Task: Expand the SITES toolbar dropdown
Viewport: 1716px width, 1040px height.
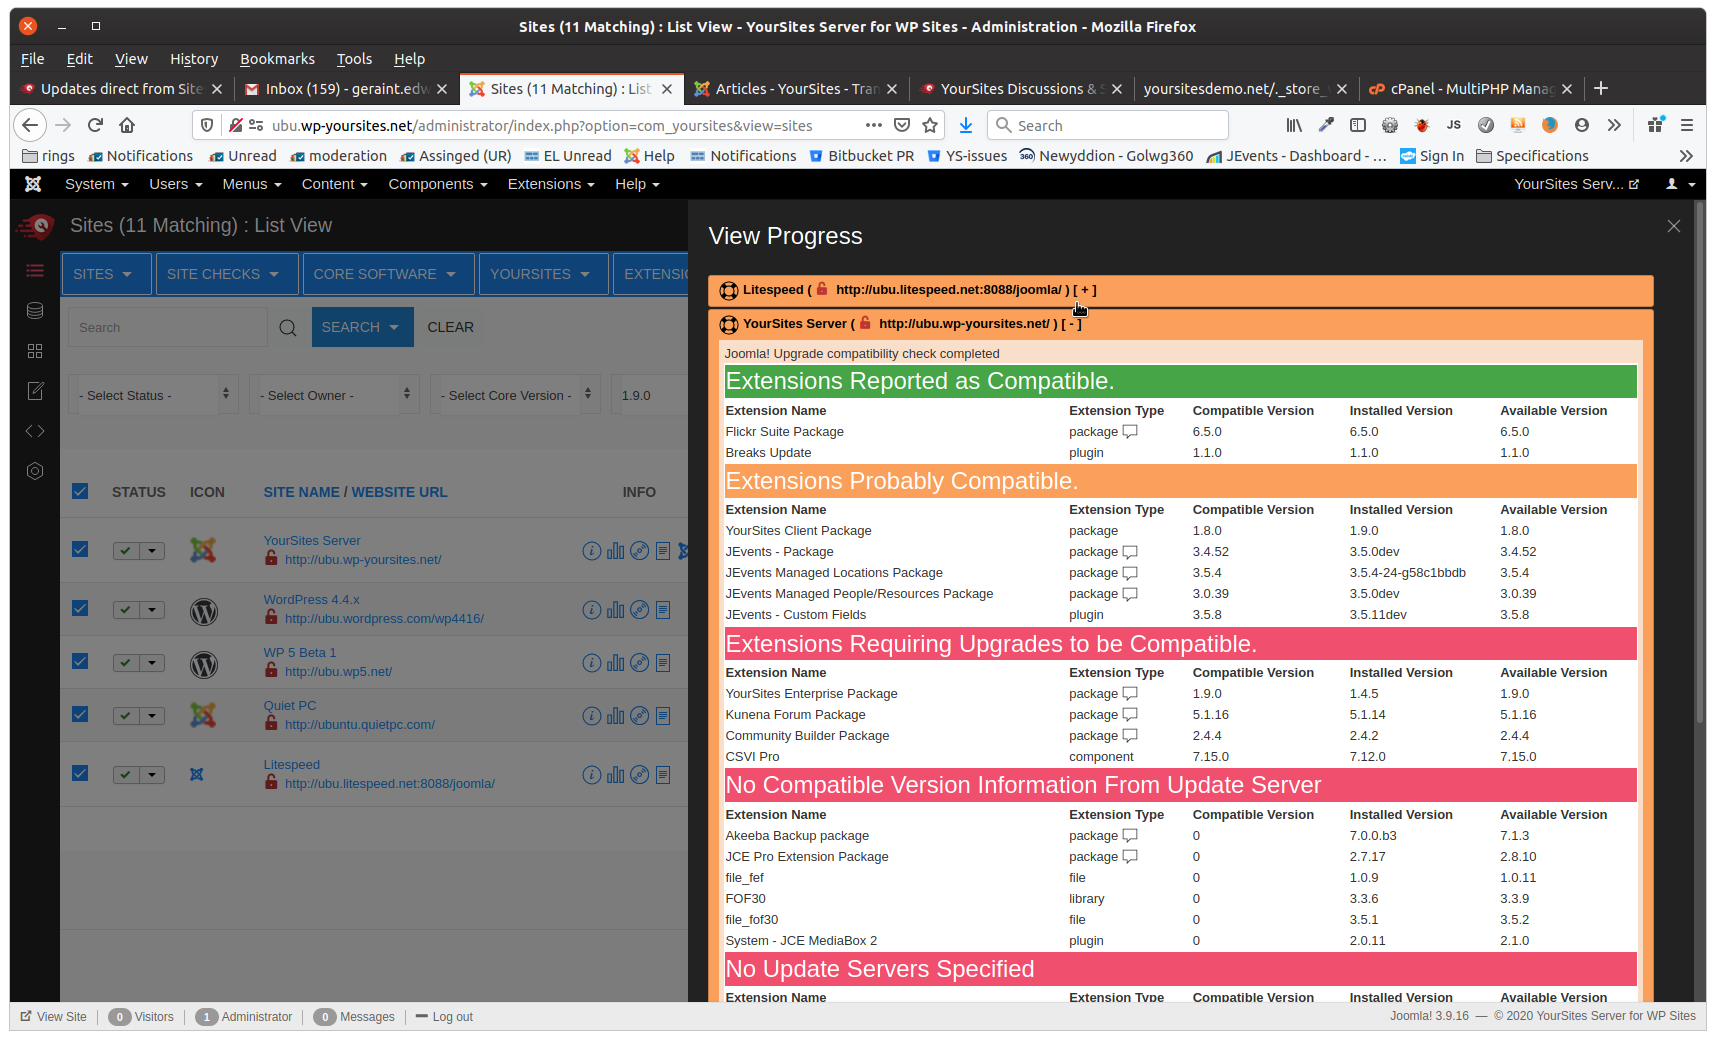Action: click(x=106, y=274)
